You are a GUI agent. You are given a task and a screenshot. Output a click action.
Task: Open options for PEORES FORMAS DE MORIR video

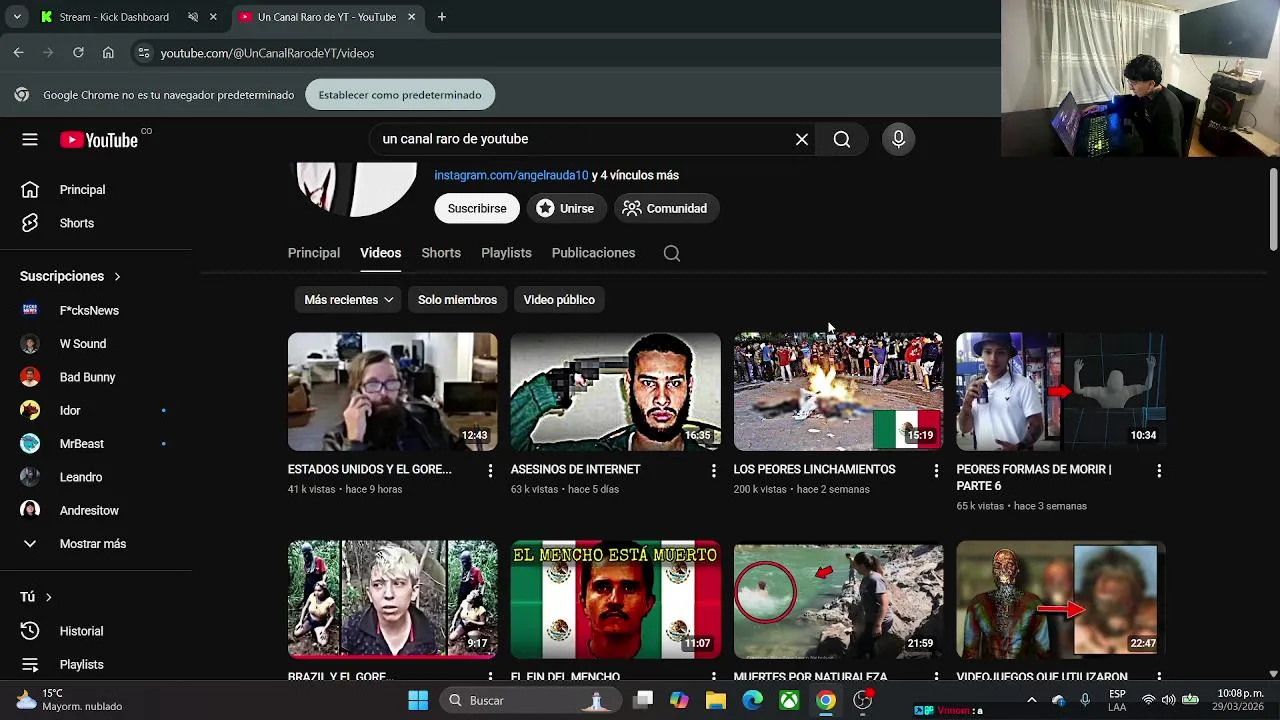tap(1159, 470)
